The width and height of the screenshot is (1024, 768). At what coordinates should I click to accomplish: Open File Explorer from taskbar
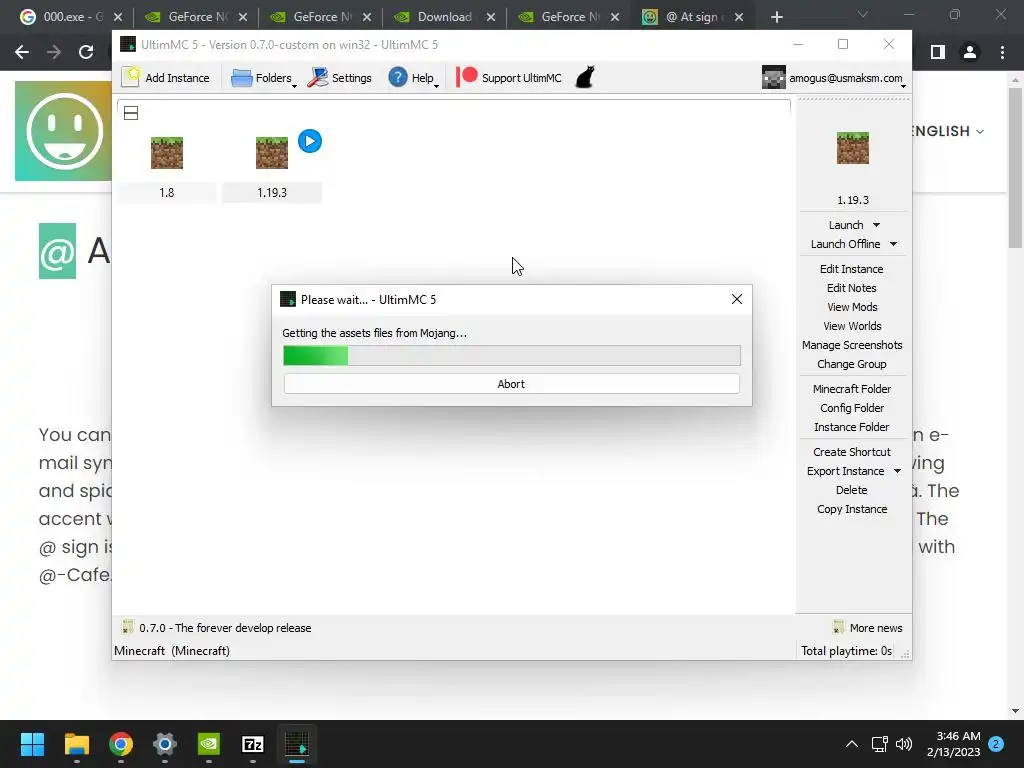pos(76,744)
